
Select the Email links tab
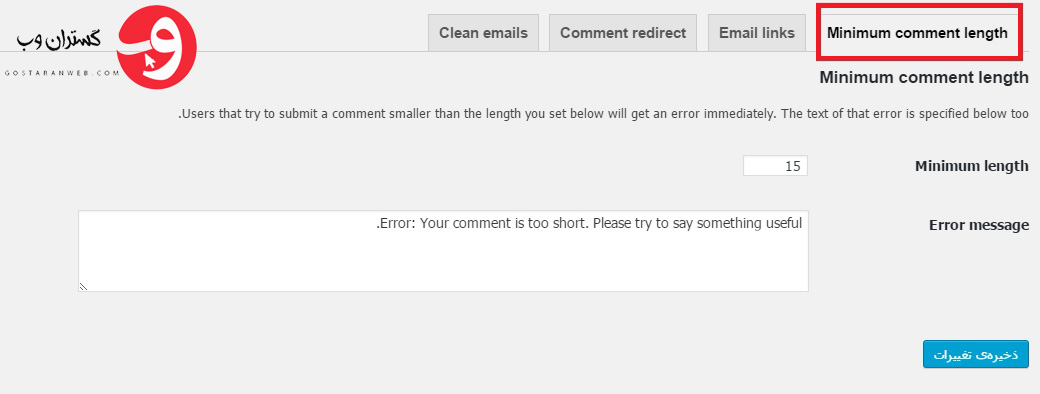[757, 33]
